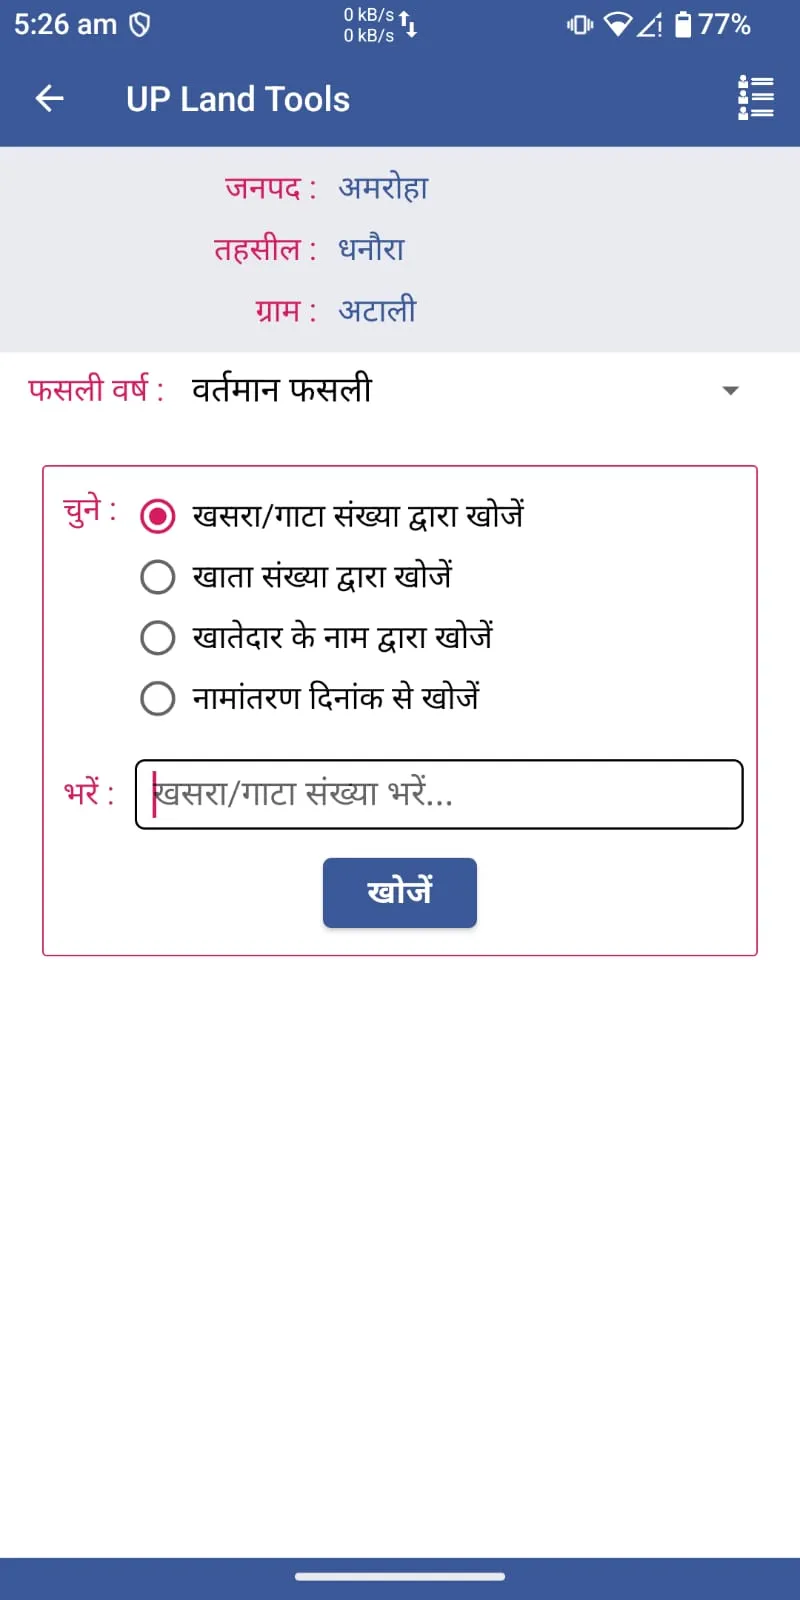Tap the battery status icon
This screenshot has height=1600, width=800.
pyautogui.click(x=683, y=24)
